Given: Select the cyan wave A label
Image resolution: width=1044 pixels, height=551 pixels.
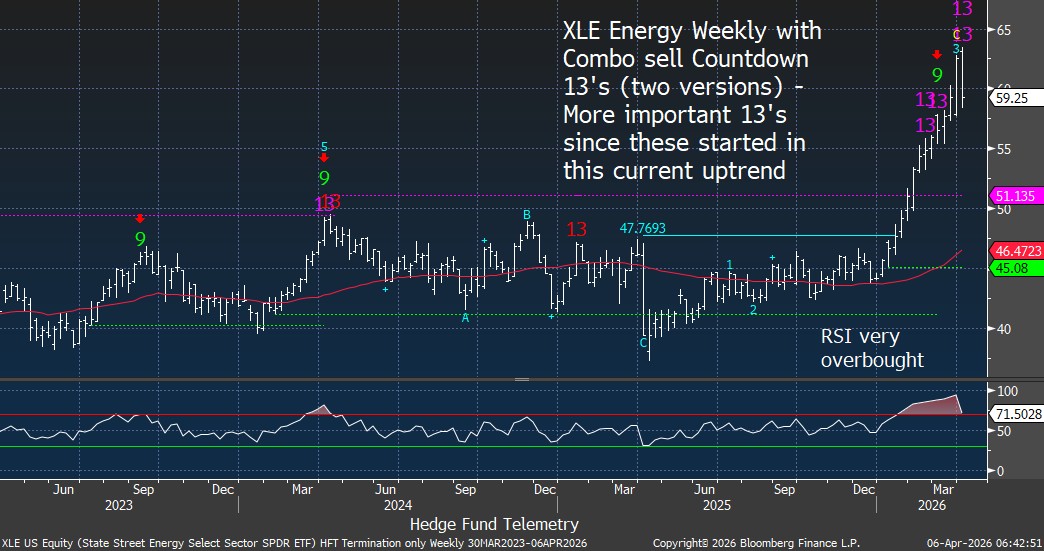Looking at the screenshot, I should click(465, 318).
